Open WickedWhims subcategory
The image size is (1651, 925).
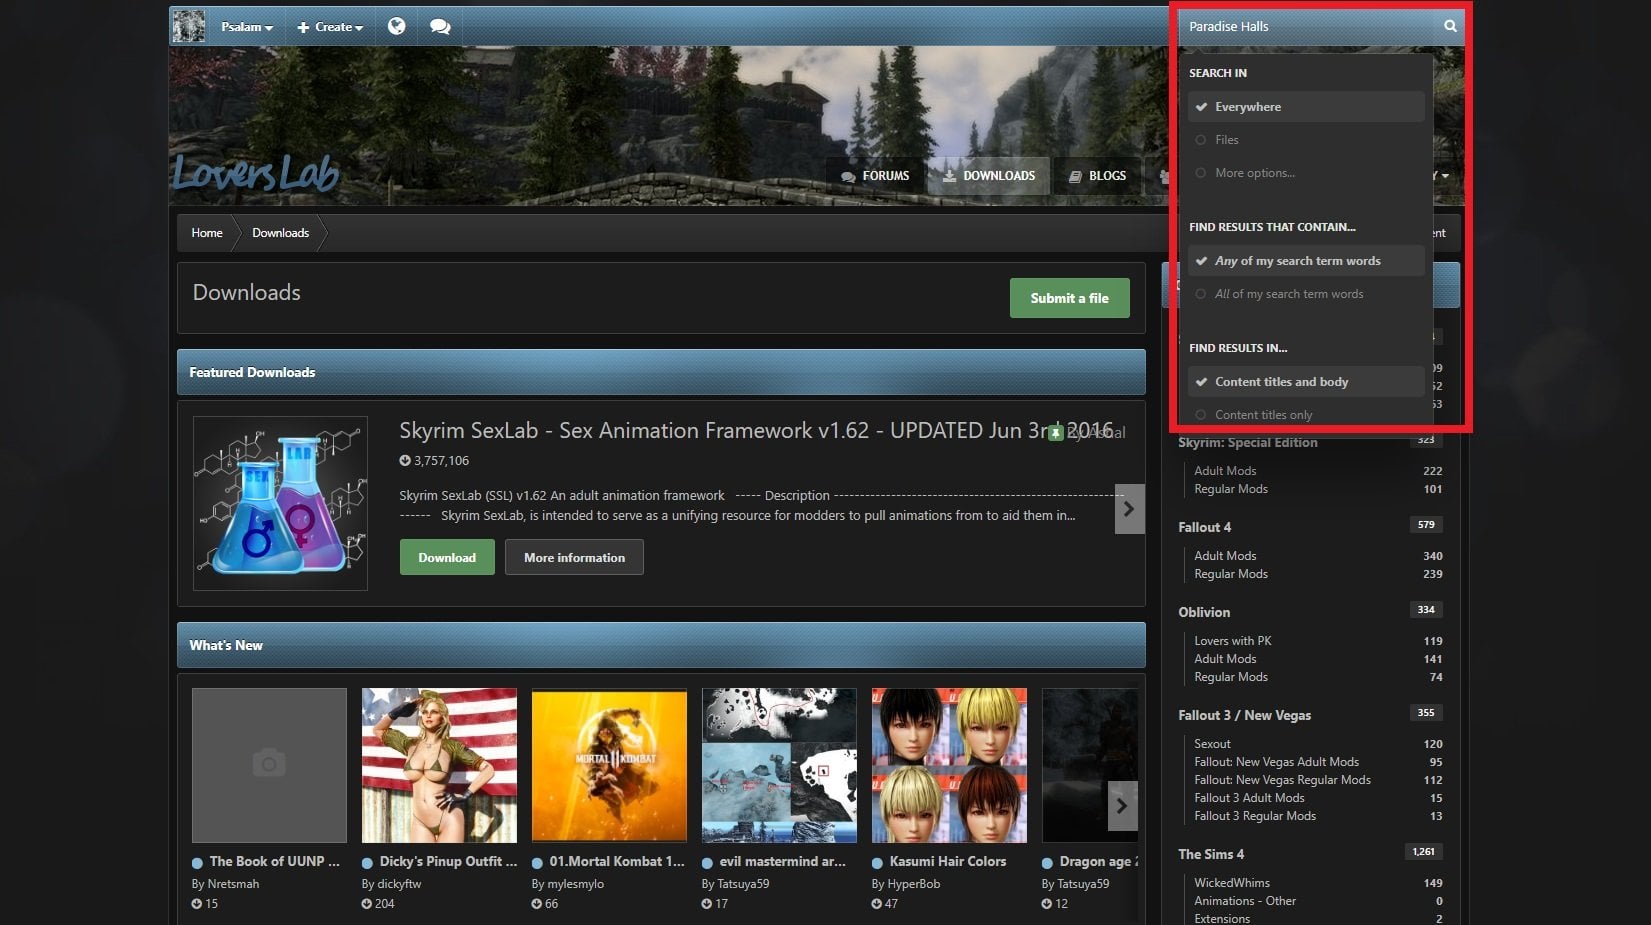pyautogui.click(x=1232, y=883)
